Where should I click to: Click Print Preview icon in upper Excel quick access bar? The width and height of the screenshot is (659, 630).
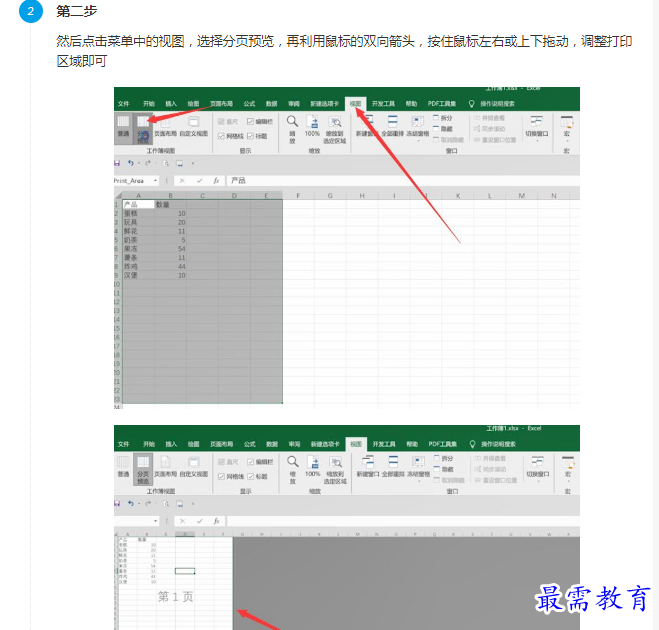click(x=166, y=163)
